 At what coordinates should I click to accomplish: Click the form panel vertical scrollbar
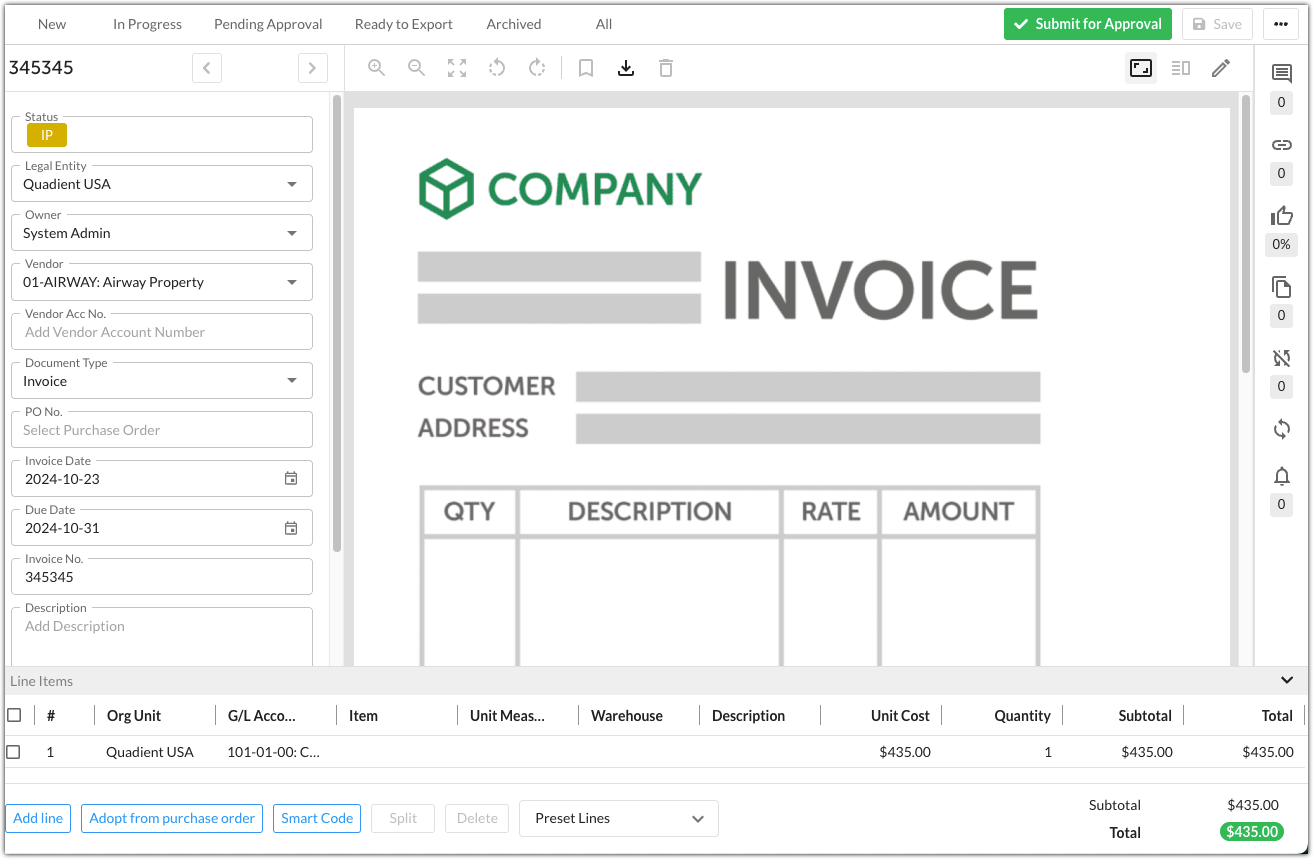[x=337, y=322]
